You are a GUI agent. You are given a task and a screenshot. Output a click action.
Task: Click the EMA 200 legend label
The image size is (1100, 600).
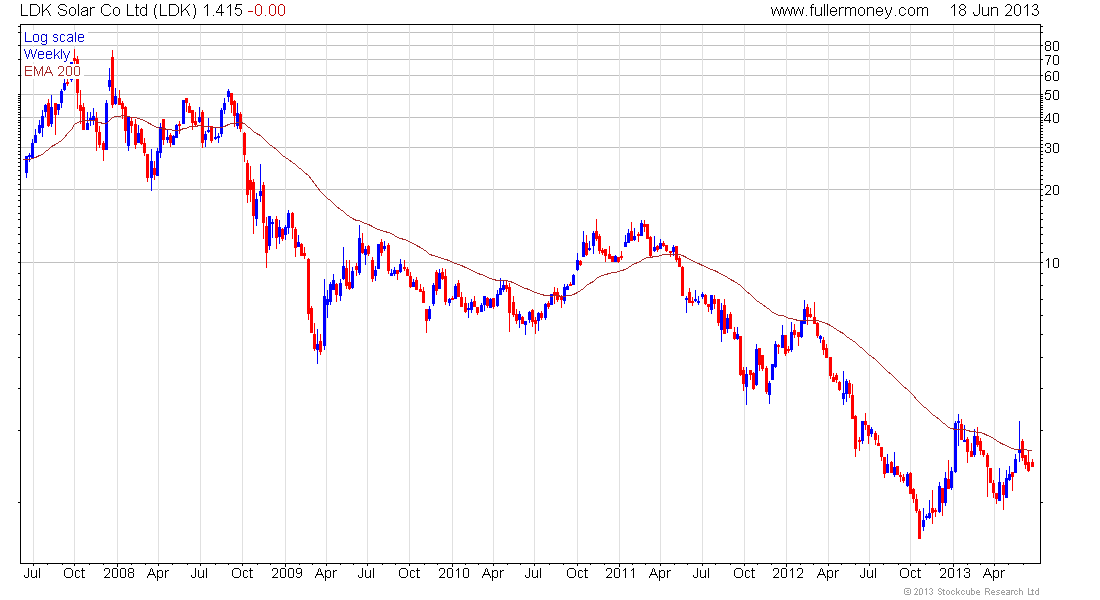(x=53, y=71)
